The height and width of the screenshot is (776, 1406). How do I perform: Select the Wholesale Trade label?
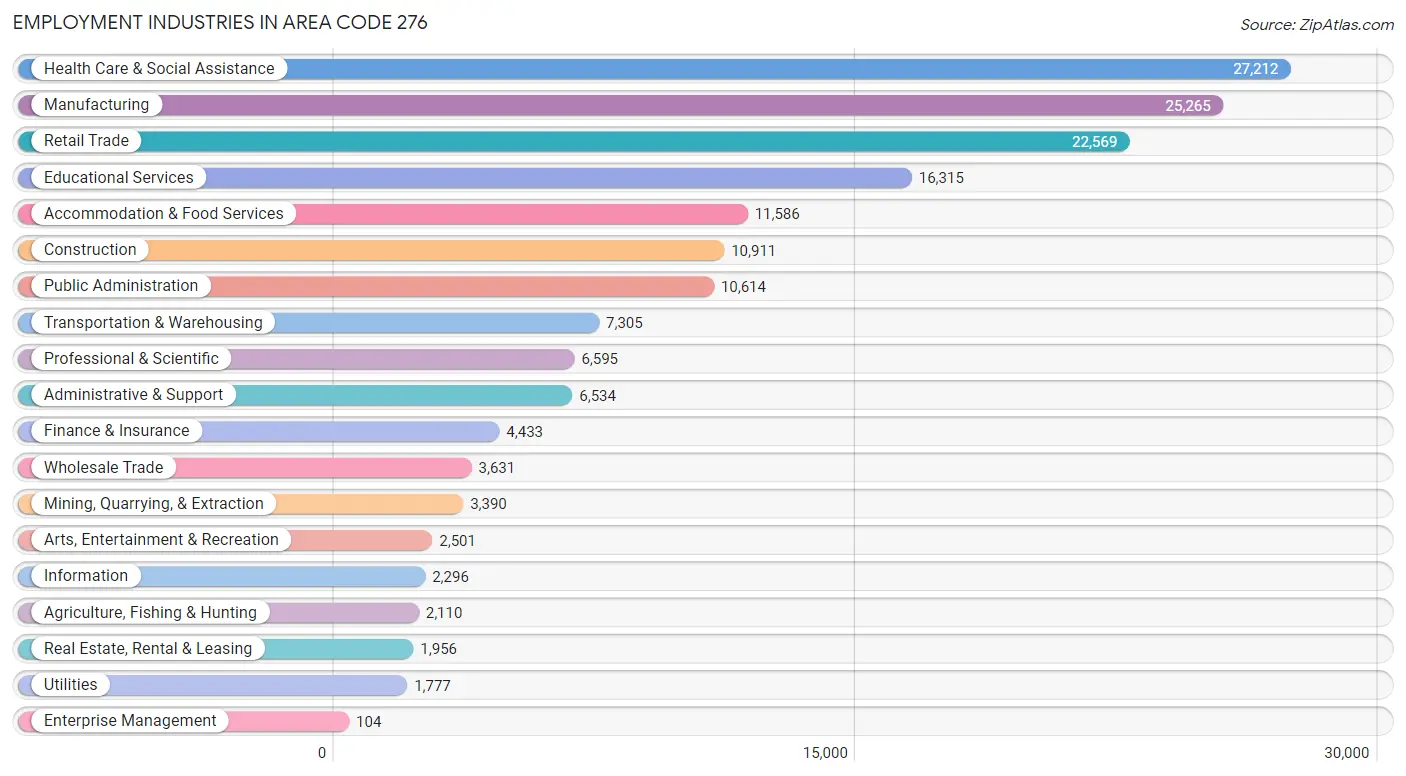(103, 467)
